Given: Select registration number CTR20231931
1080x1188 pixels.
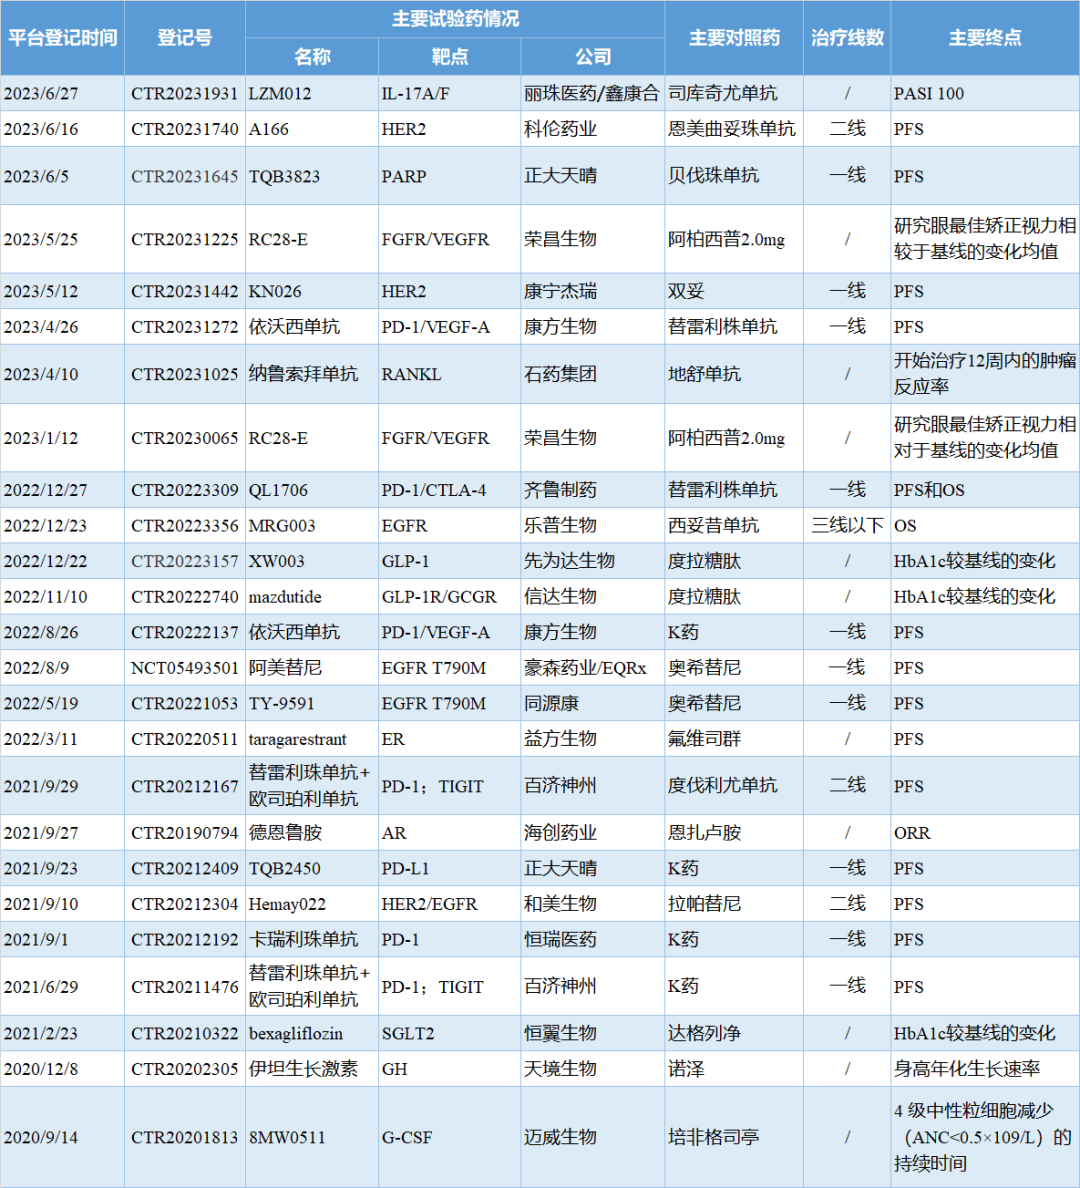Looking at the screenshot, I should click(x=184, y=94).
